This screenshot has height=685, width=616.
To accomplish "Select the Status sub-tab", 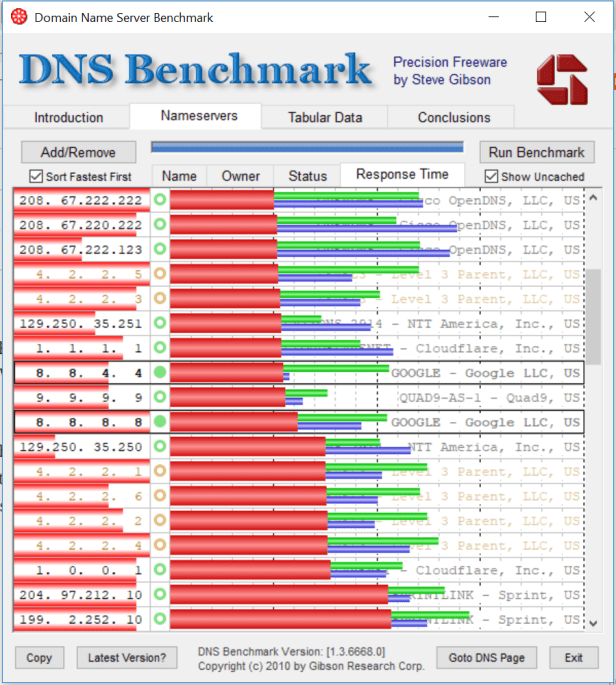I will click(x=307, y=176).
